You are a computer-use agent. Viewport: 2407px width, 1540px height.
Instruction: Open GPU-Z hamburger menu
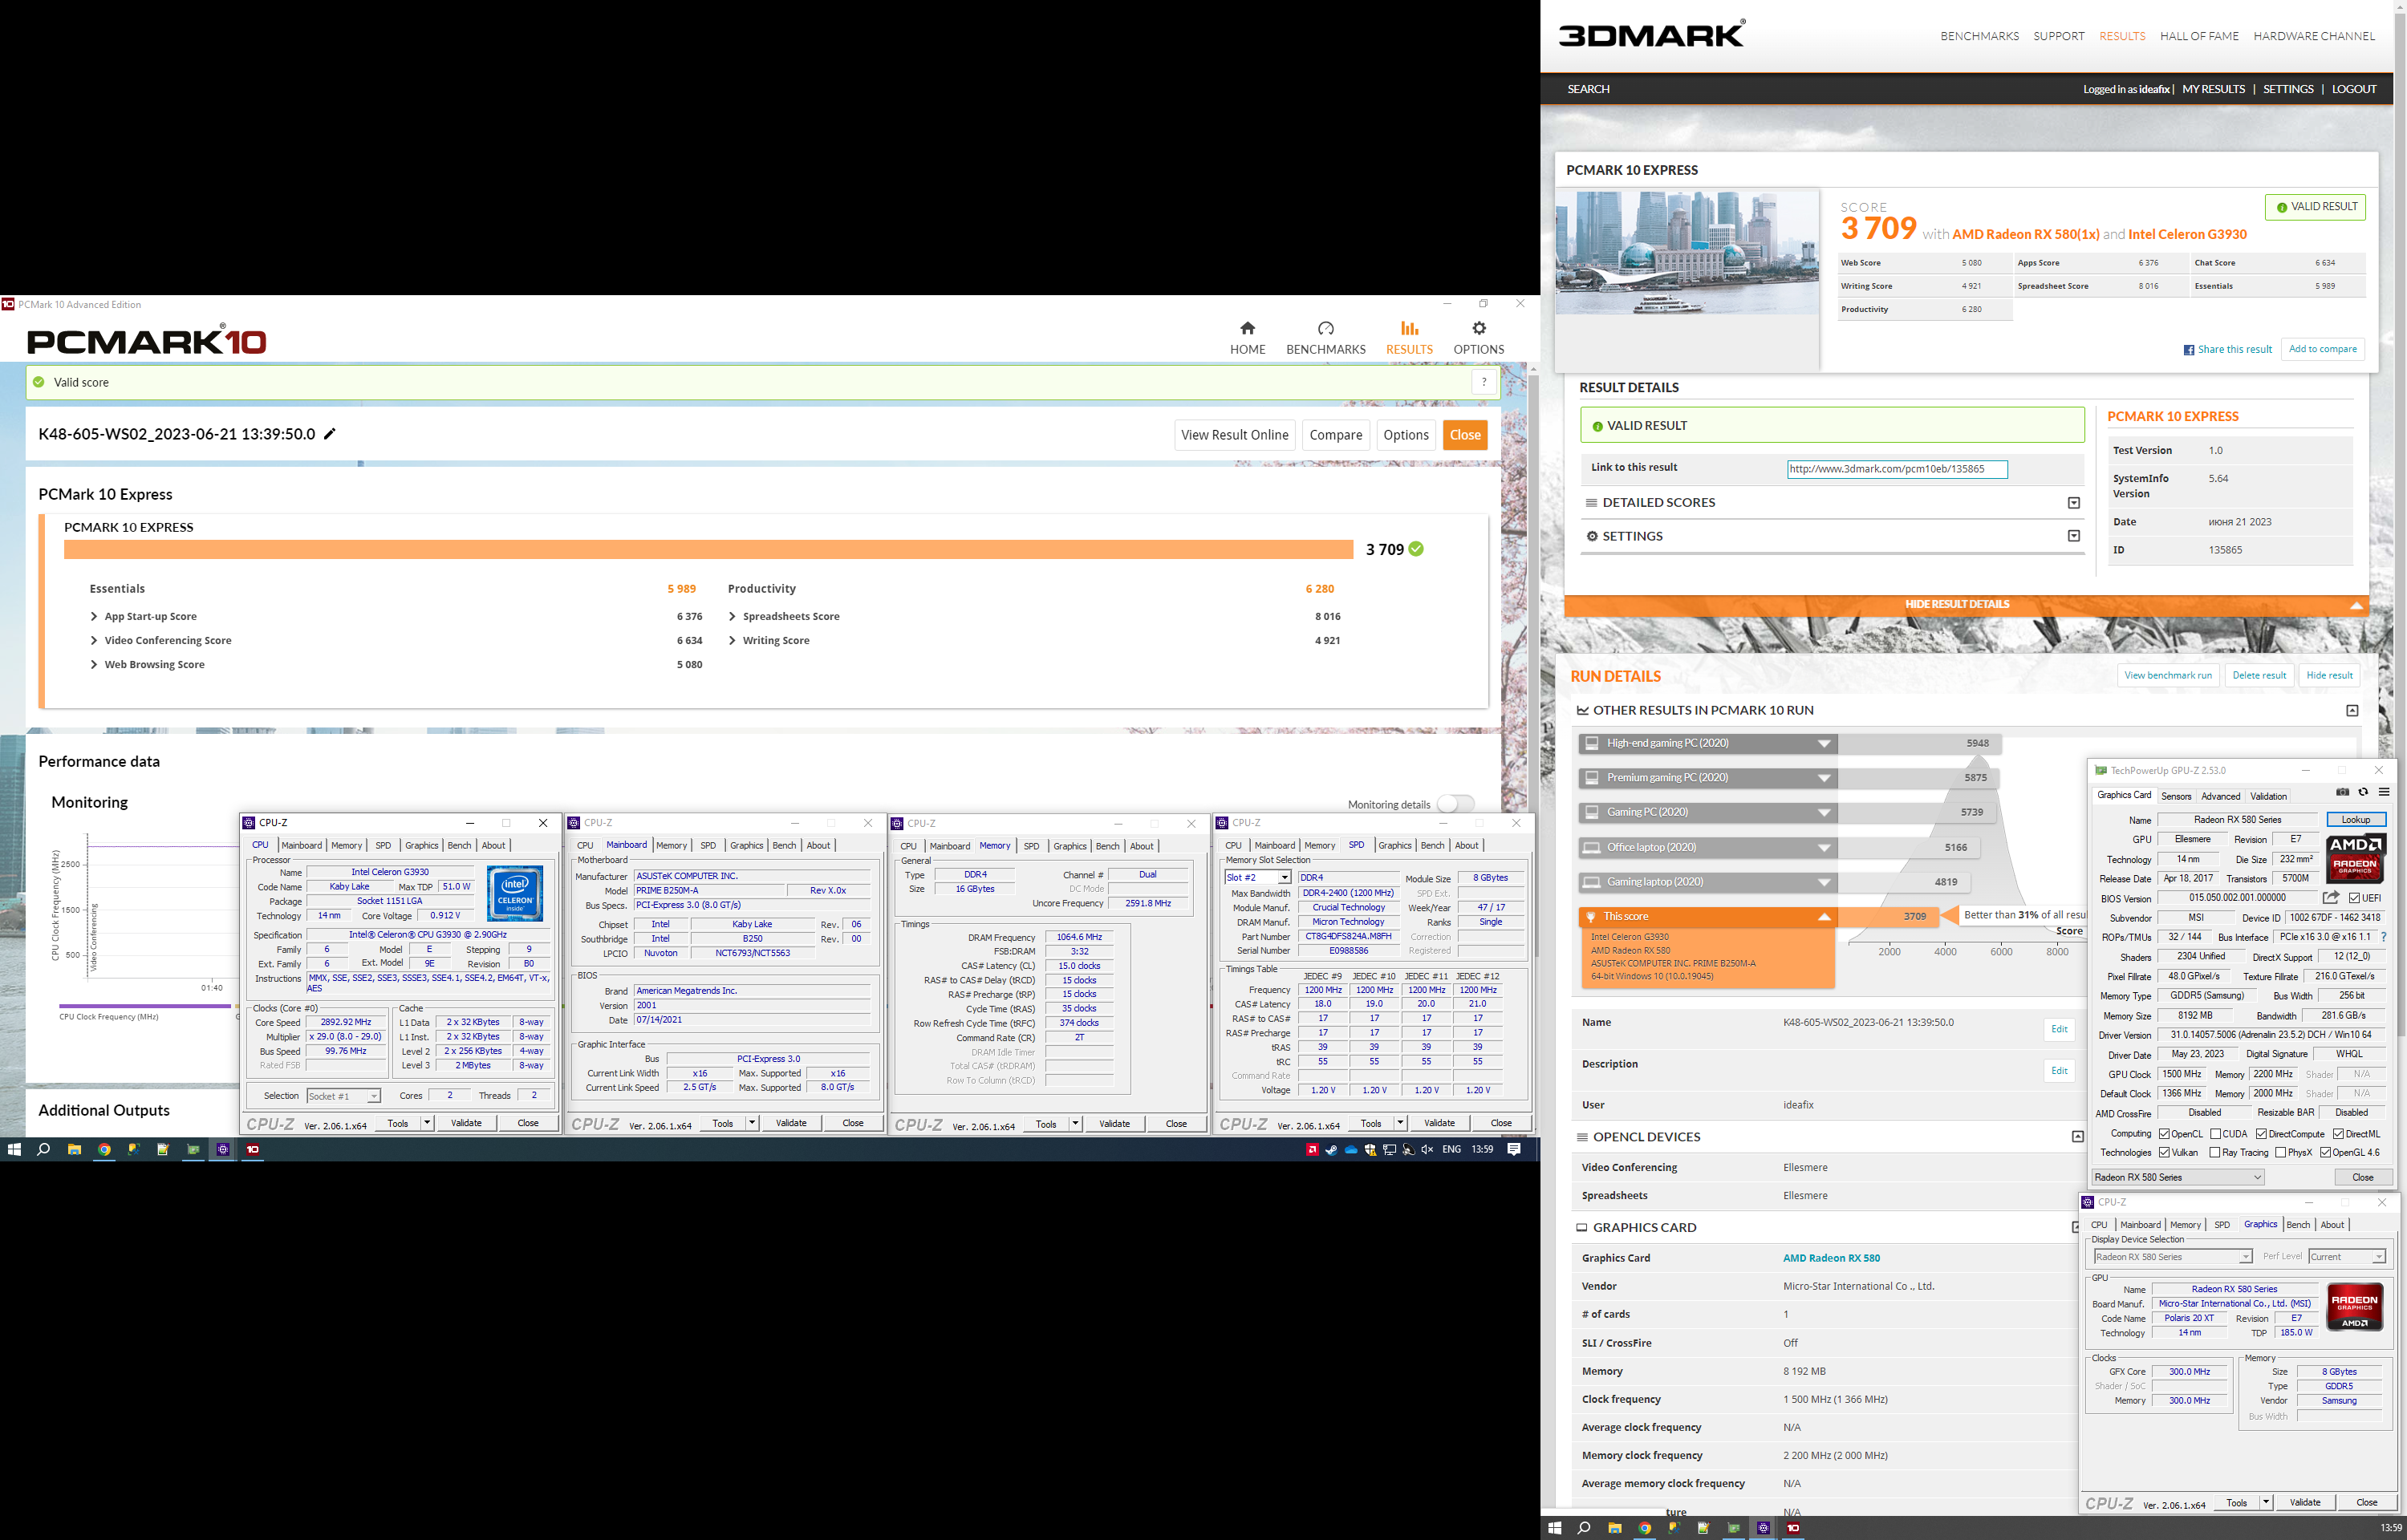tap(2384, 792)
